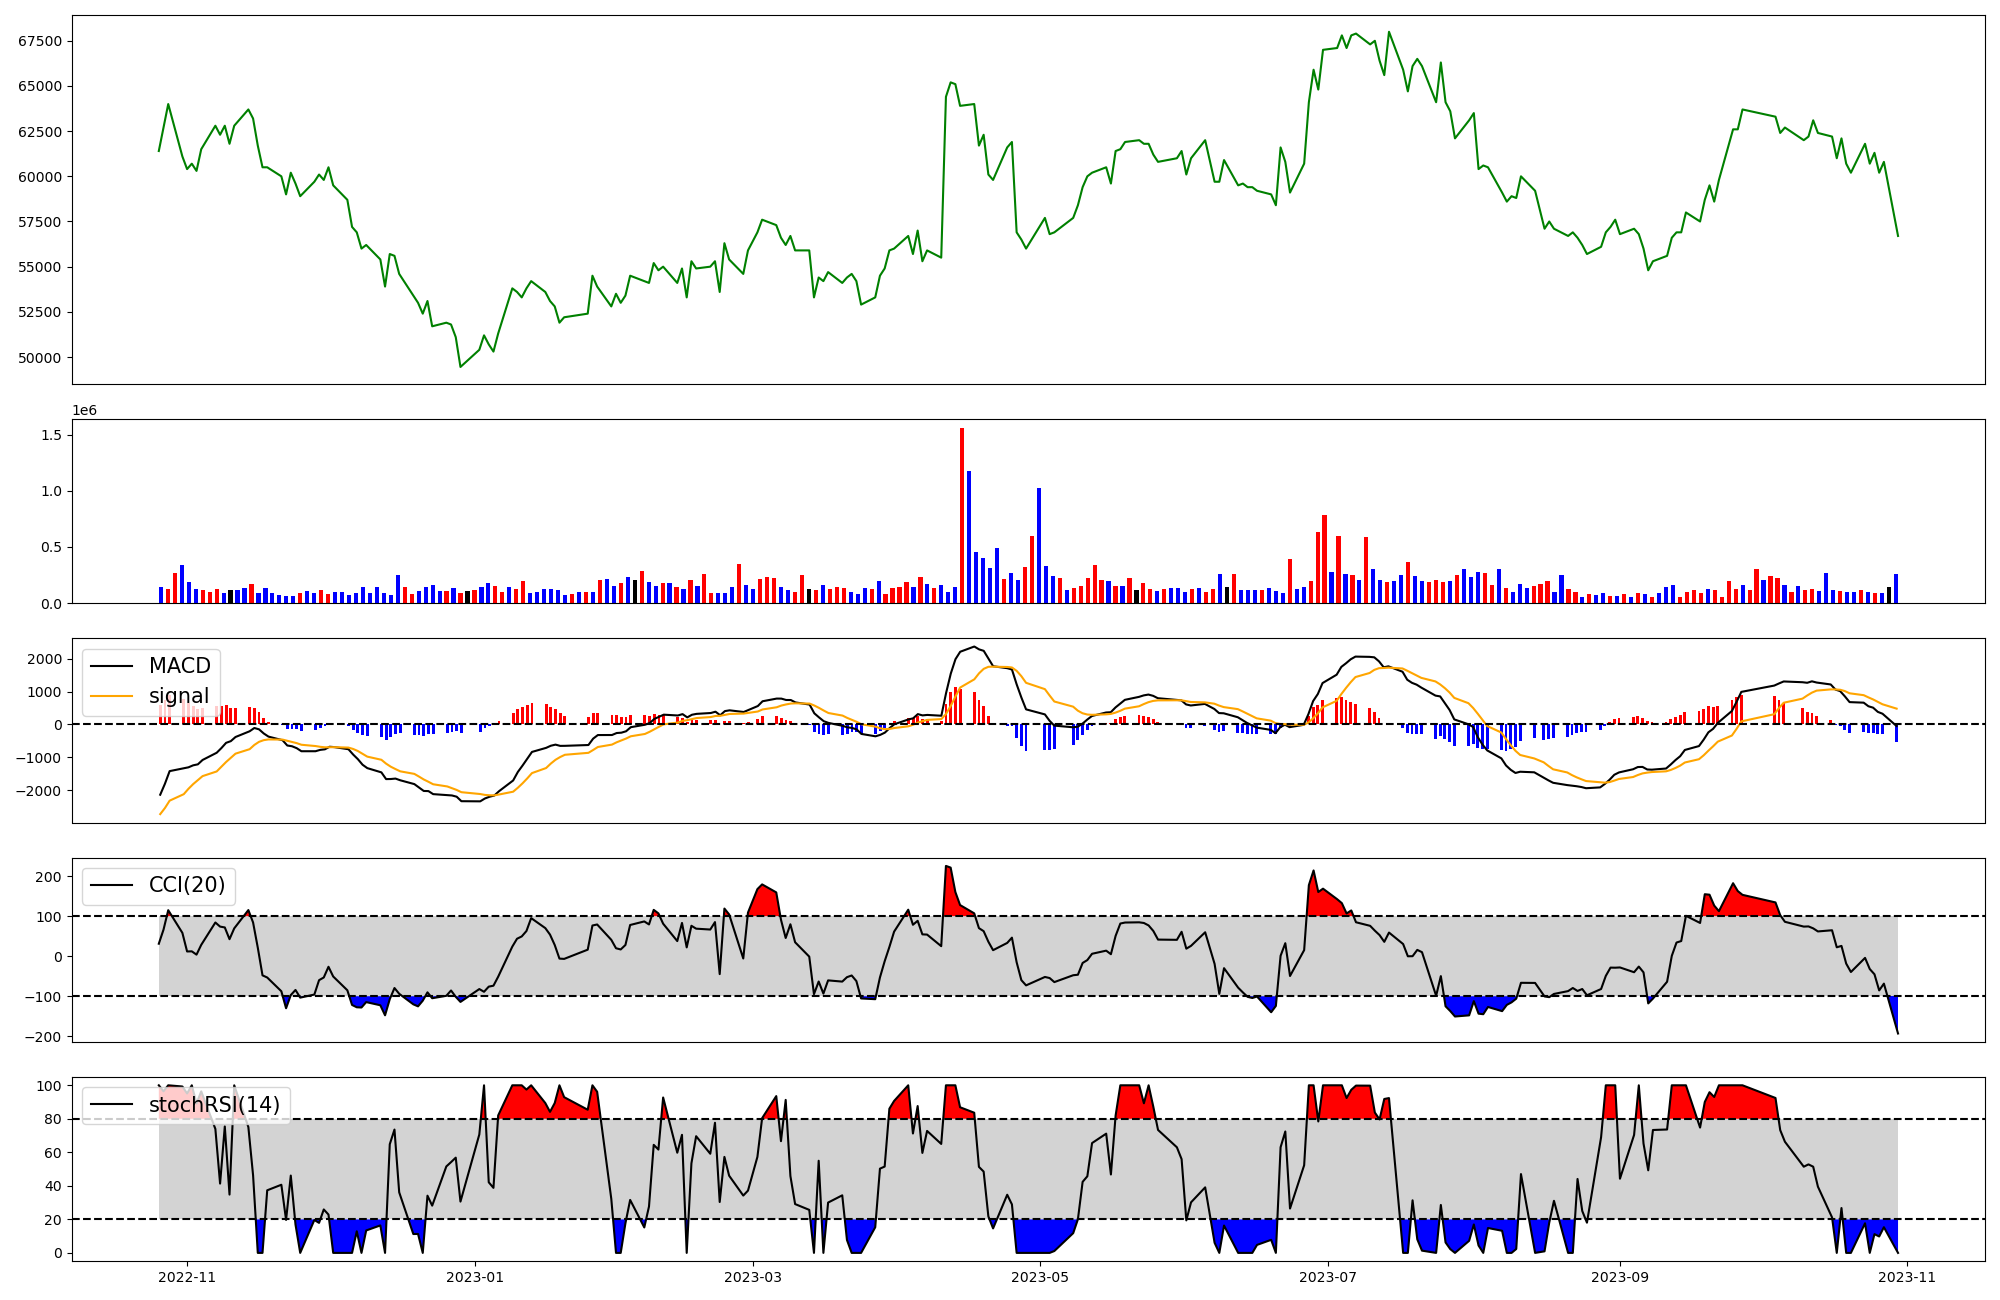2000x1300 pixels.
Task: Click the 2023-05 x-axis date label
Action: pyautogui.click(x=1041, y=1277)
